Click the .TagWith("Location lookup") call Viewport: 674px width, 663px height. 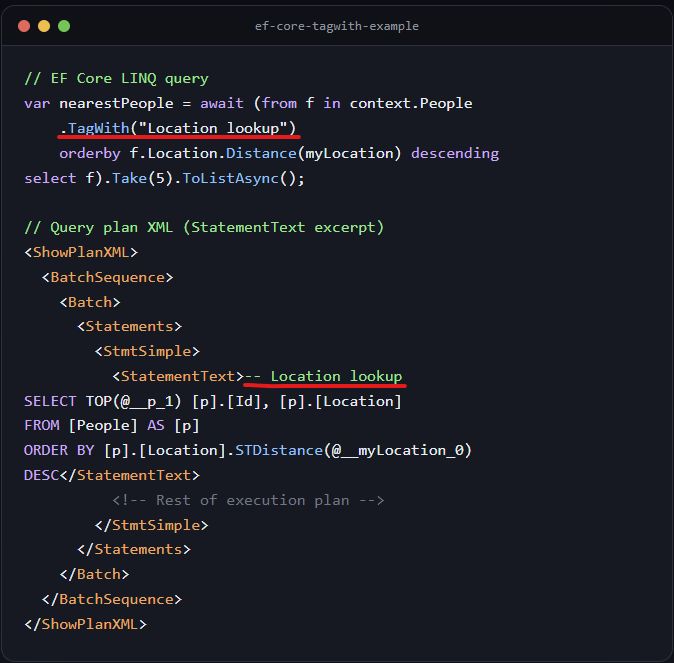178,128
